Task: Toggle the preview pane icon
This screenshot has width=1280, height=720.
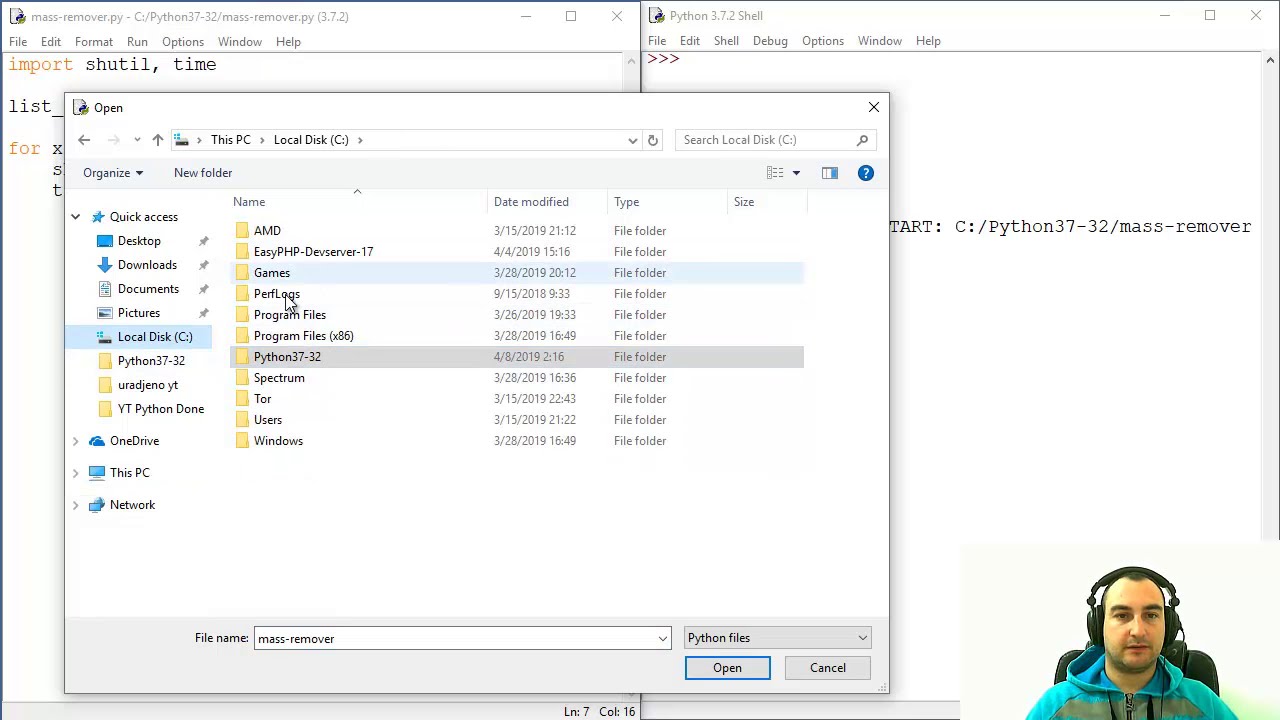Action: 829,173
